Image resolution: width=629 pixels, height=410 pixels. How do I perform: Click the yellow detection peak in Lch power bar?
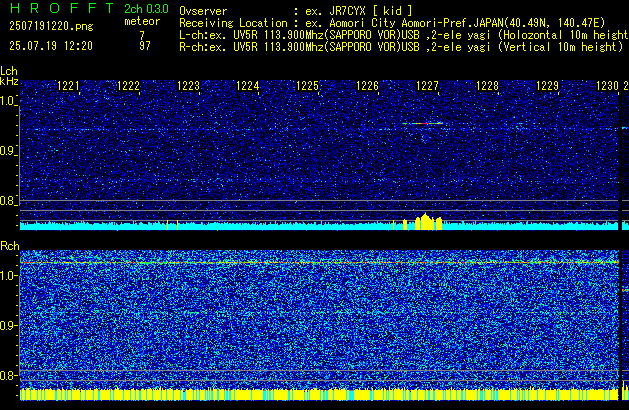(x=425, y=221)
